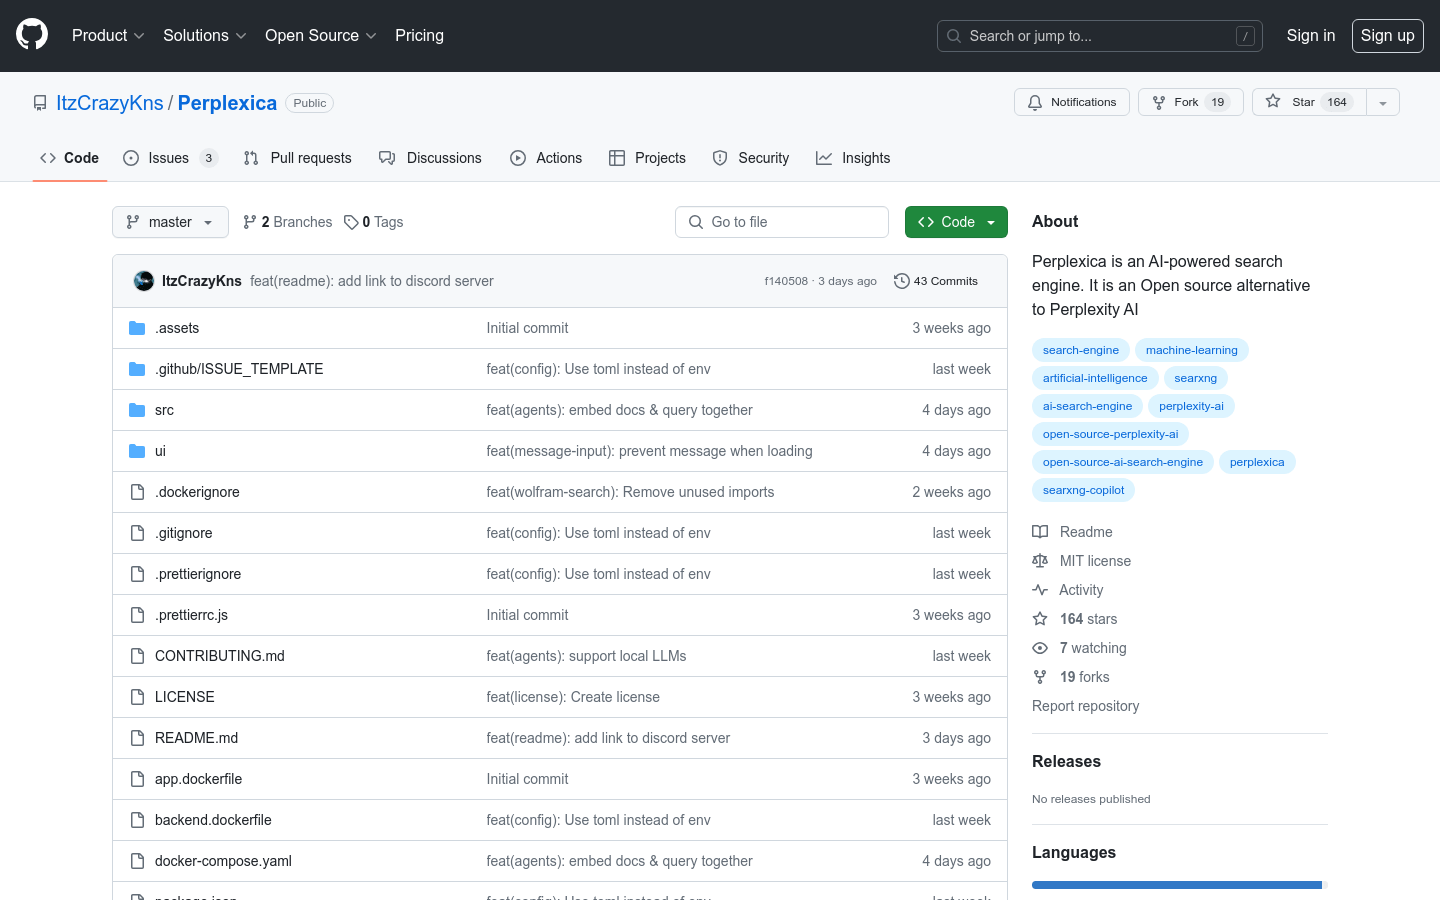Screen dimensions: 1440x900
Task: Open the Pull requests tab
Action: click(x=297, y=158)
